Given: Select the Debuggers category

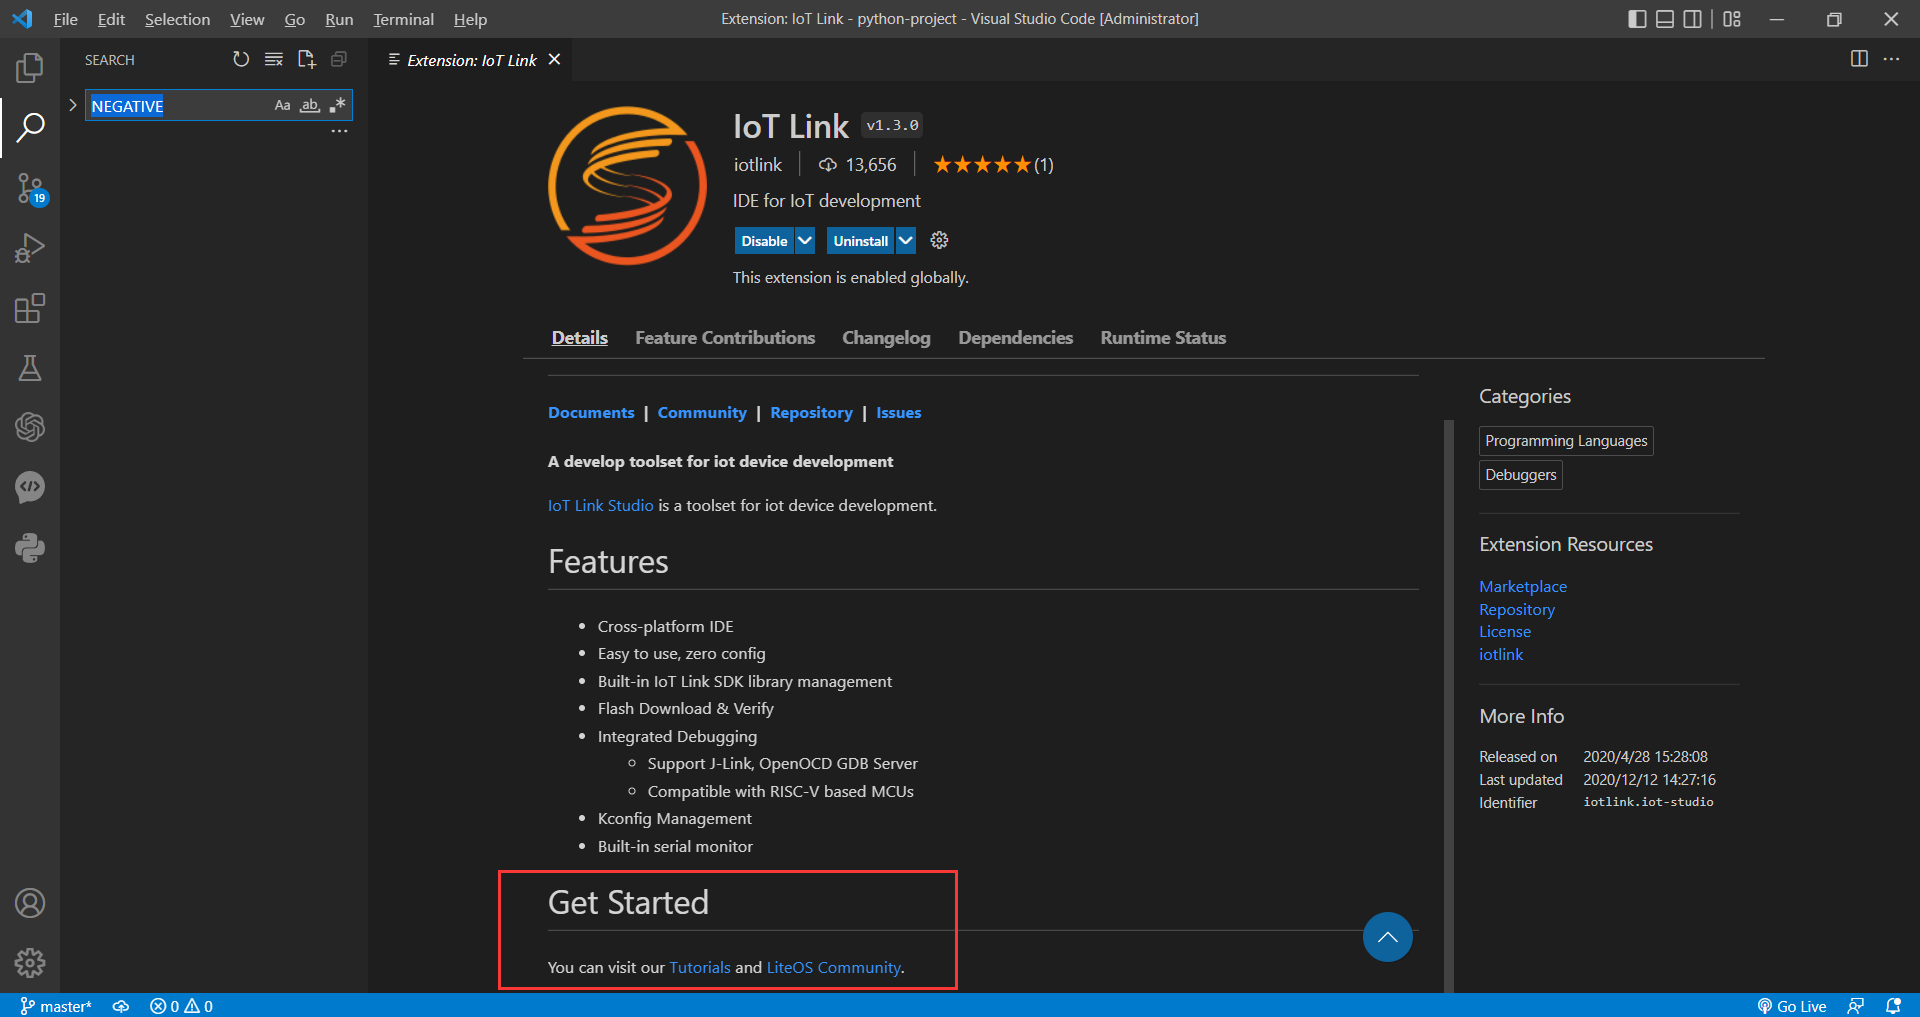Looking at the screenshot, I should pos(1520,475).
